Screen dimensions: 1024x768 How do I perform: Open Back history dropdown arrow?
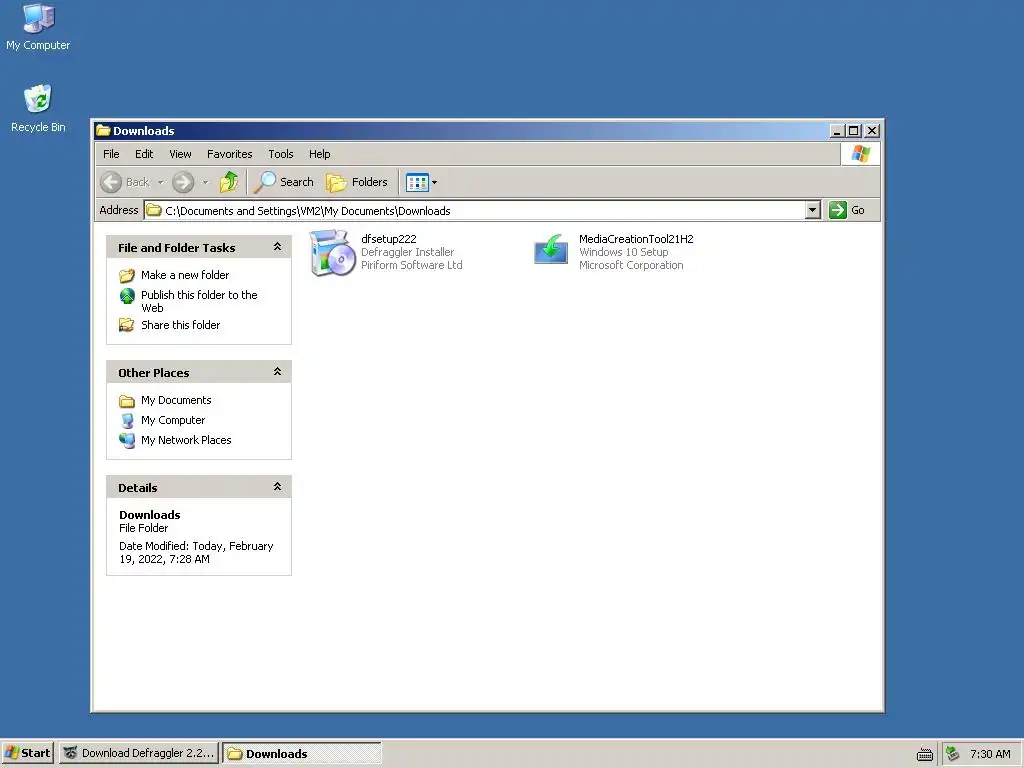point(160,182)
